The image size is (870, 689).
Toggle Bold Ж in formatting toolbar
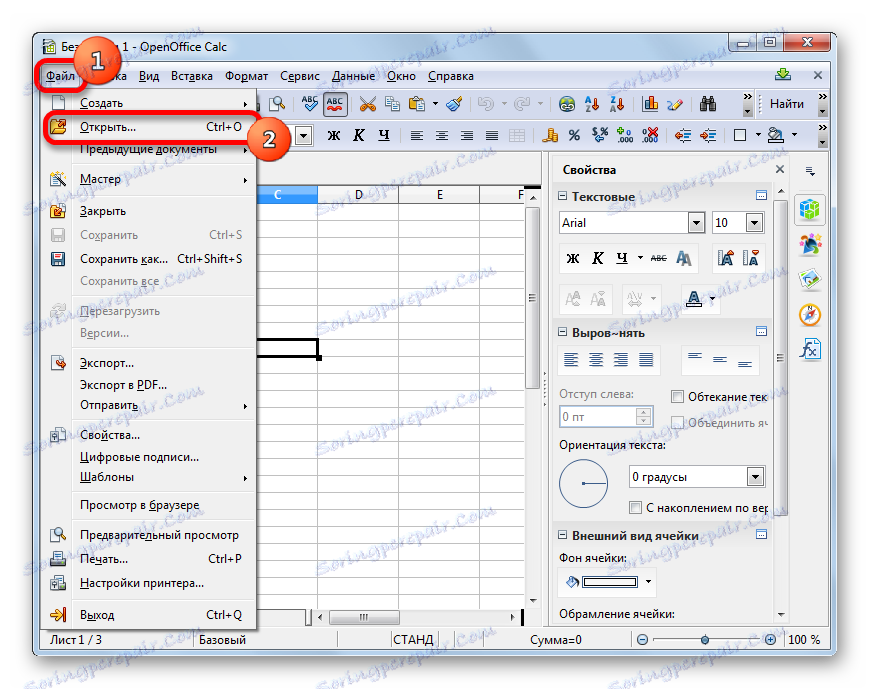coord(333,135)
